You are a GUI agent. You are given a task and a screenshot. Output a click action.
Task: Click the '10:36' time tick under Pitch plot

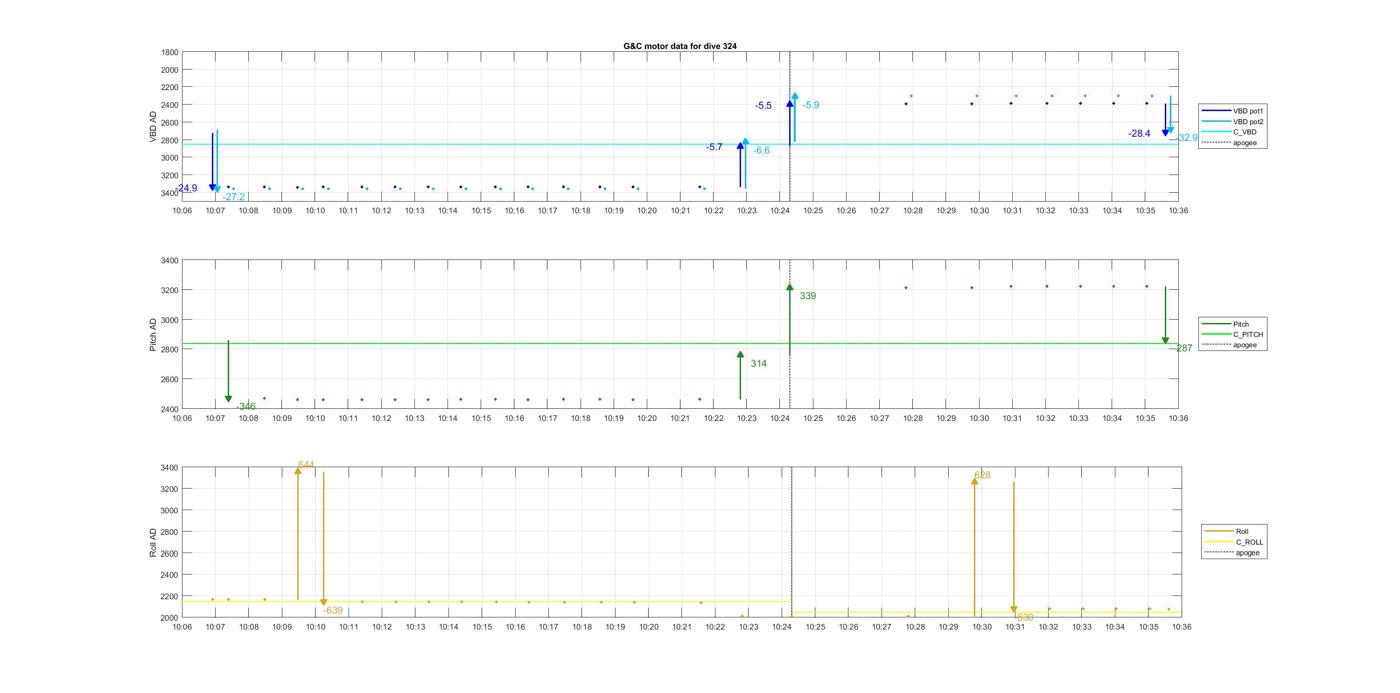click(1179, 418)
